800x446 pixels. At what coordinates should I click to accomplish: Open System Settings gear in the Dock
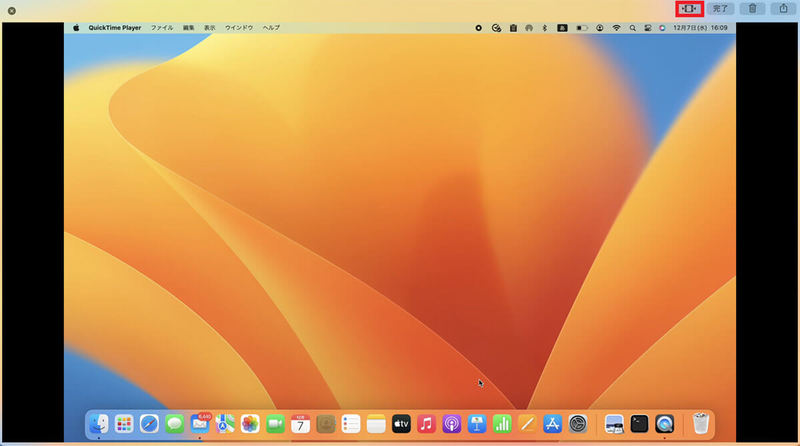pos(578,424)
